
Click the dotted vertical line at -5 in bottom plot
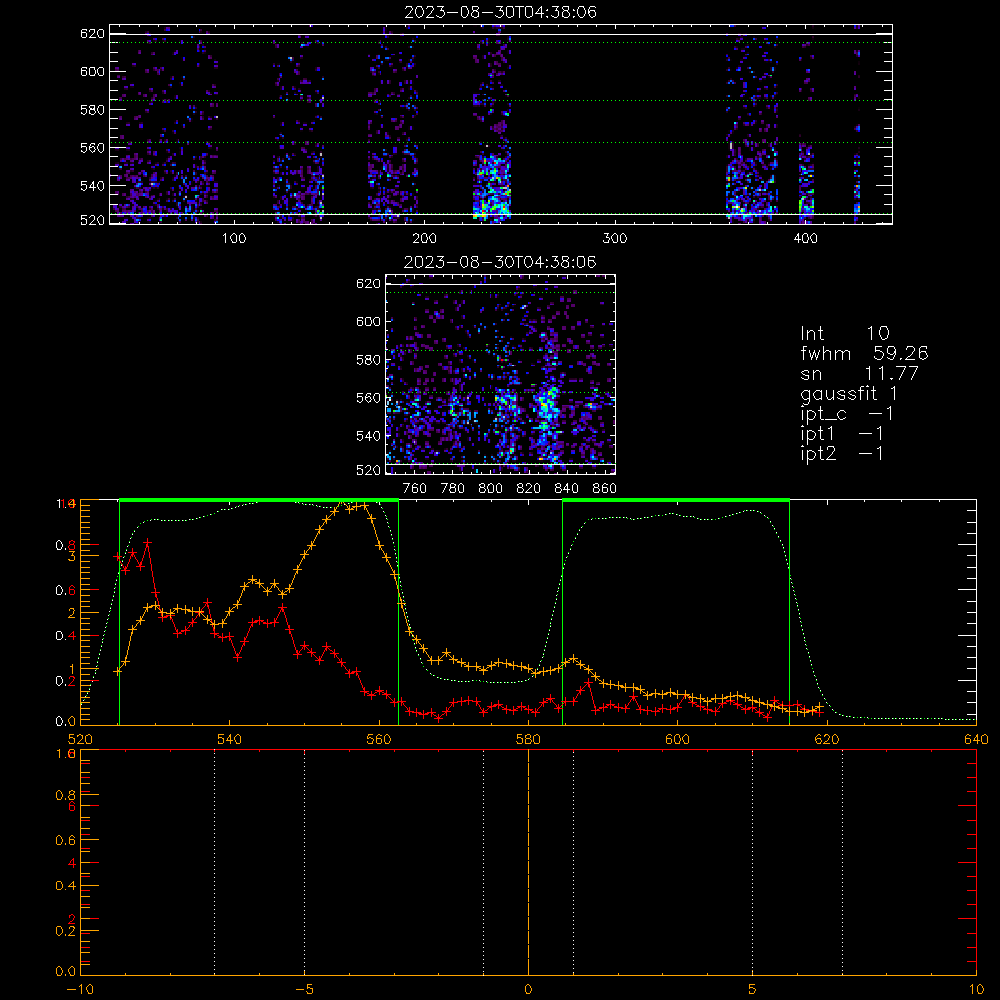(x=304, y=862)
